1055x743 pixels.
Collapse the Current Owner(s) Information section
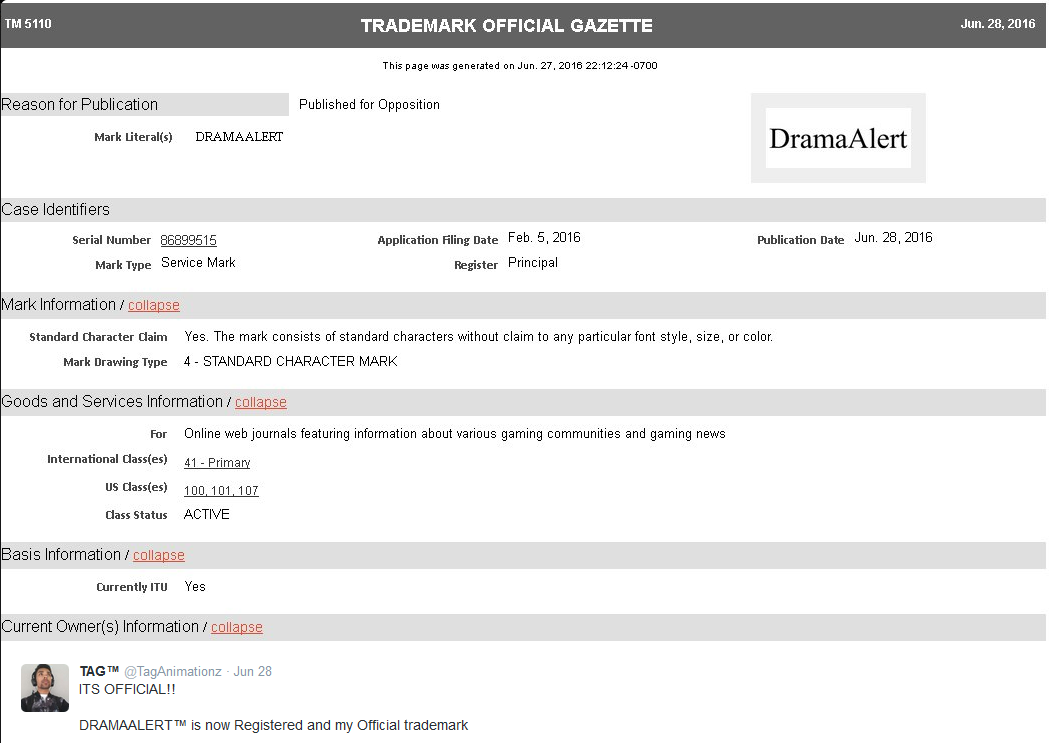(x=236, y=627)
